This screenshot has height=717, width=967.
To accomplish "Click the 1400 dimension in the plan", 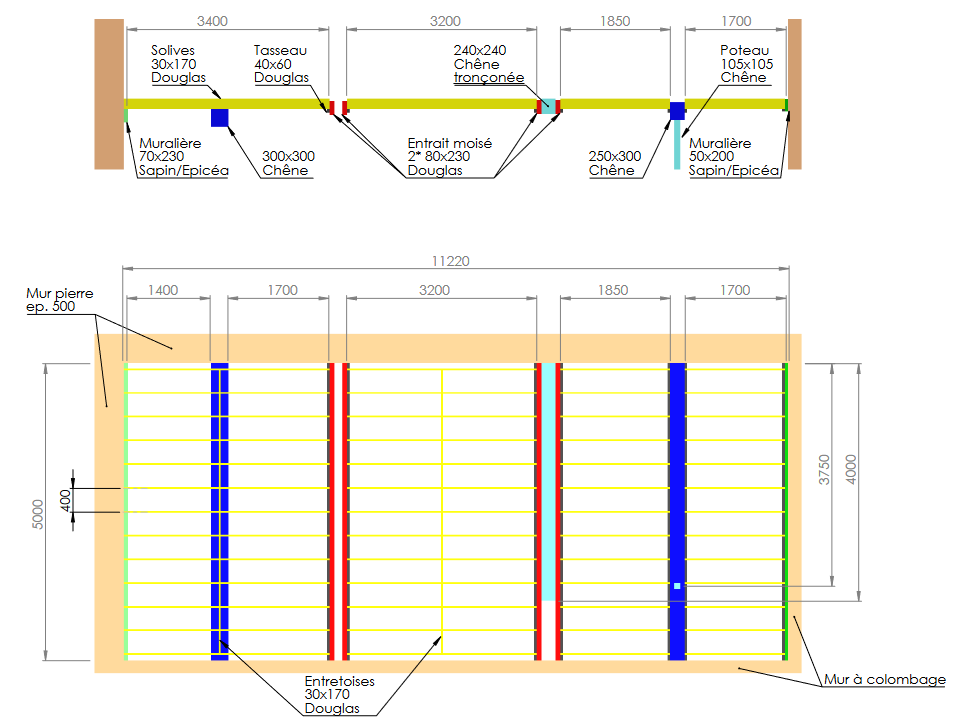I will 163,290.
